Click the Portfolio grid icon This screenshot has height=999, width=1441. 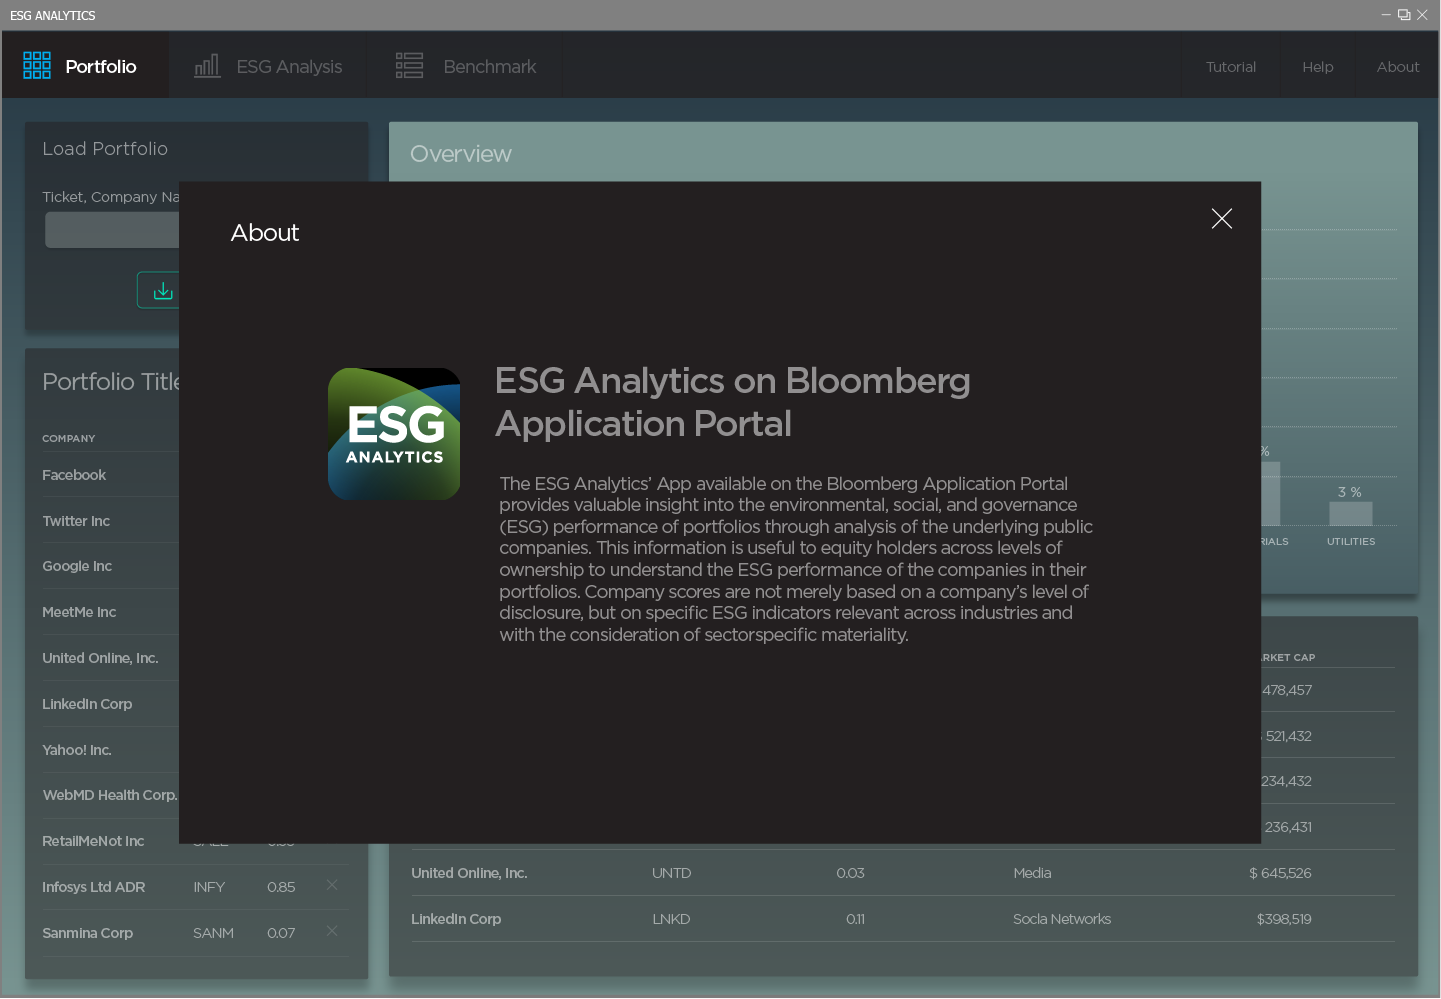[x=37, y=66]
